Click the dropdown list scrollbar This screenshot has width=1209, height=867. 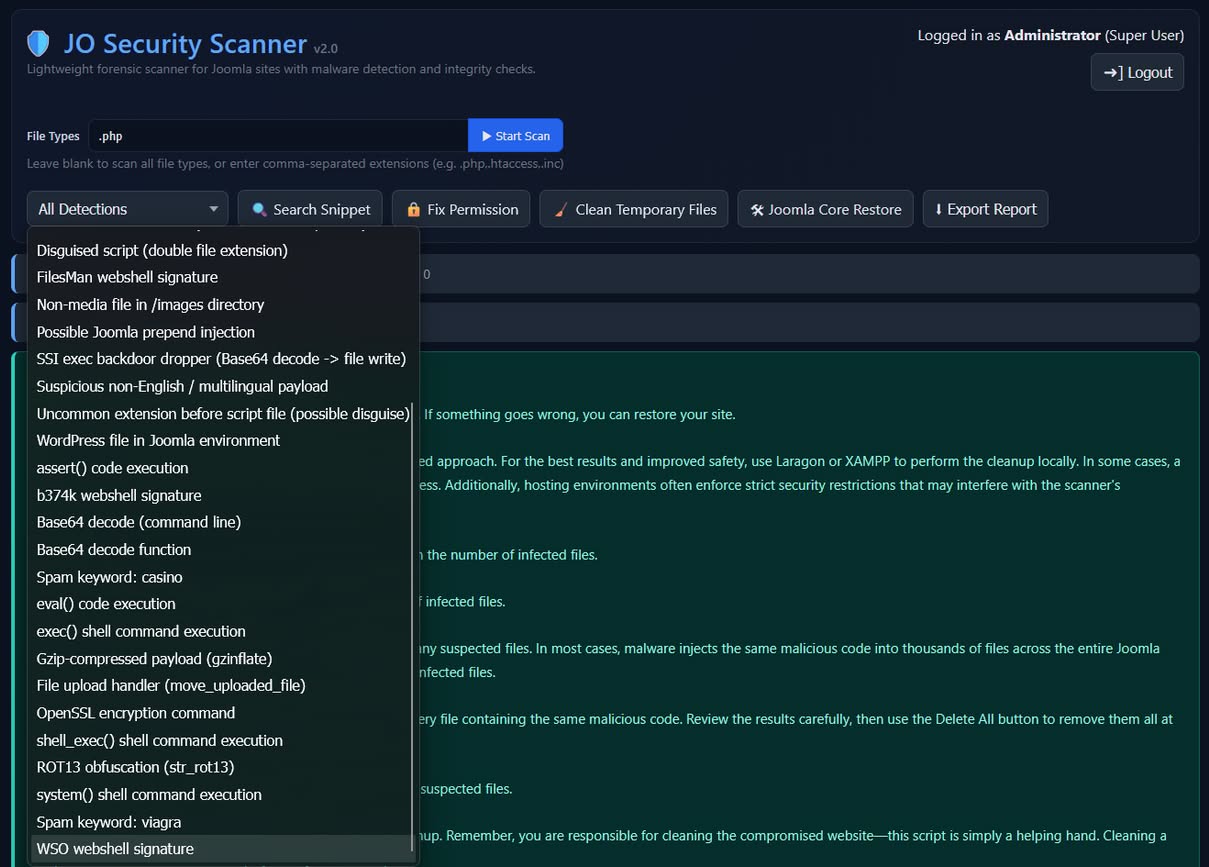click(x=413, y=628)
